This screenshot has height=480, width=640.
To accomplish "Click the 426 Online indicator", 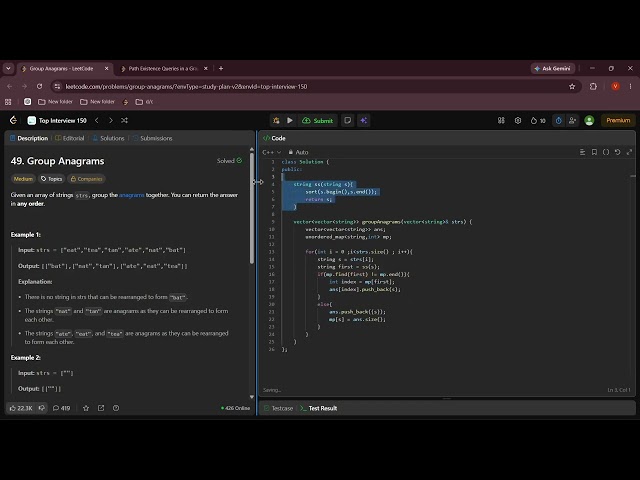I will pos(236,408).
